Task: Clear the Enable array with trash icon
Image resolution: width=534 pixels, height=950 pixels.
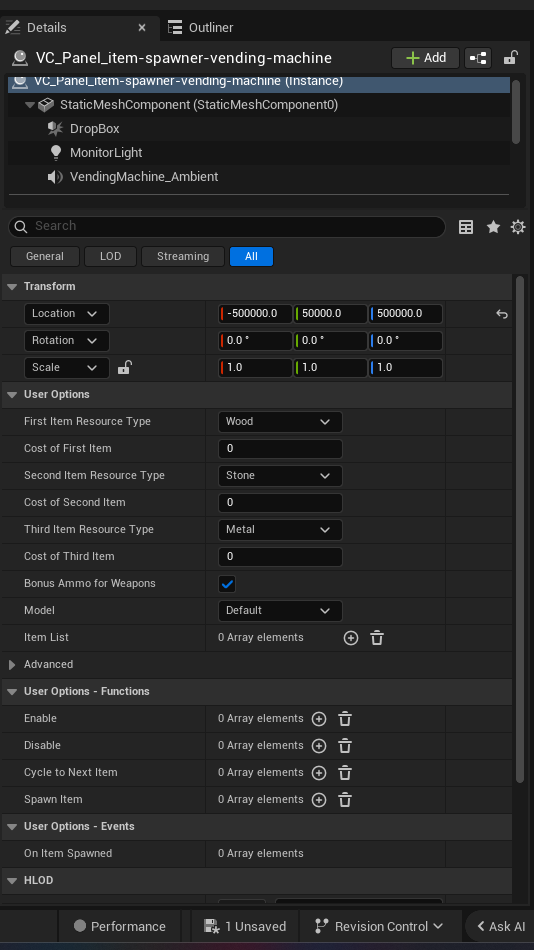Action: pos(345,719)
